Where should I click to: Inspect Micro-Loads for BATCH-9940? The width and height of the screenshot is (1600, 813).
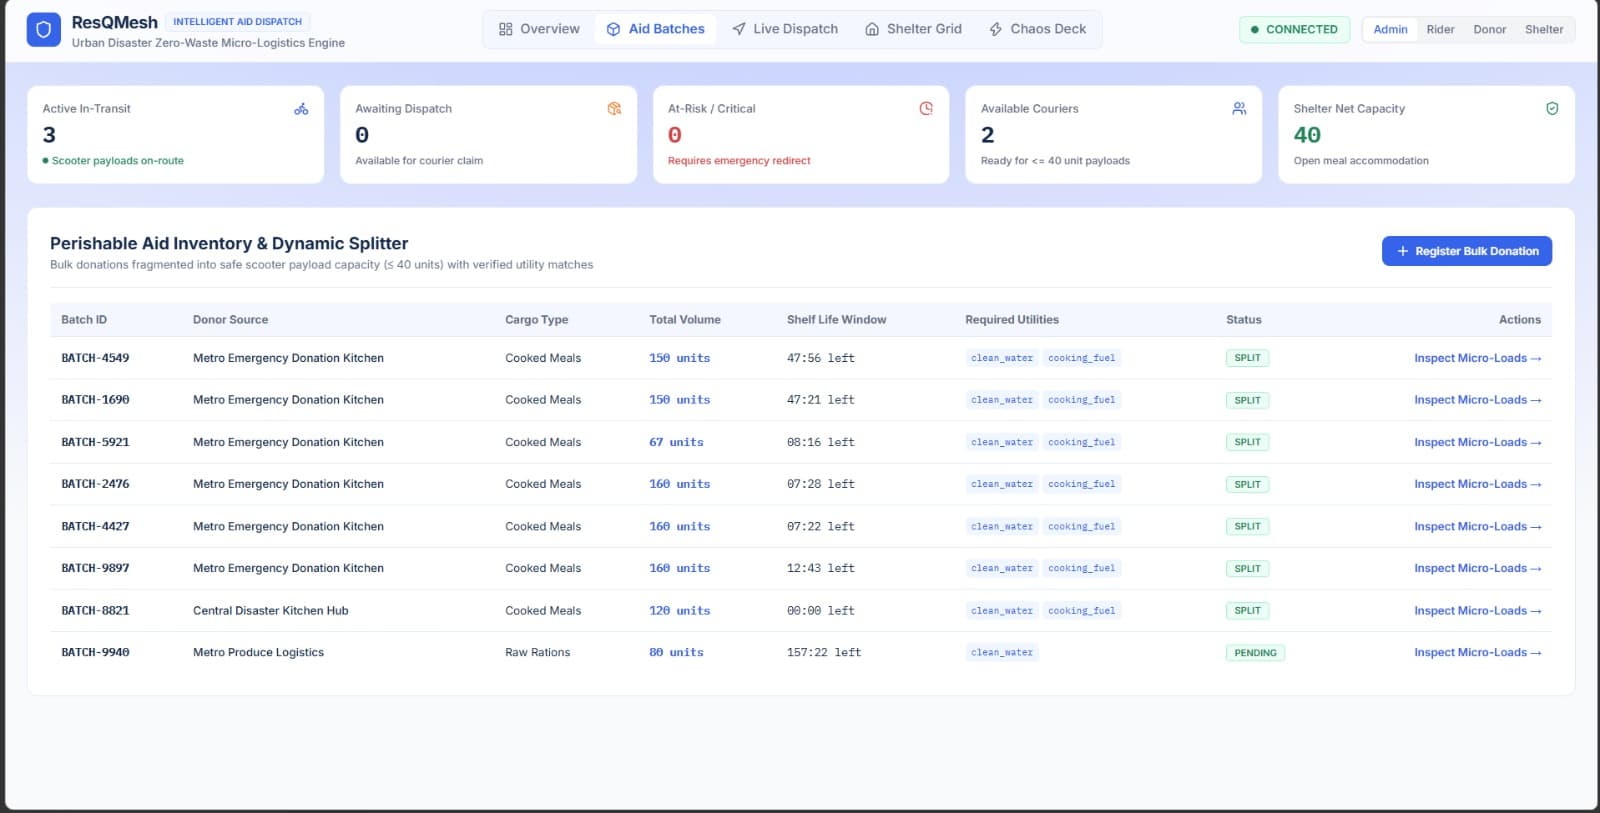(1477, 653)
